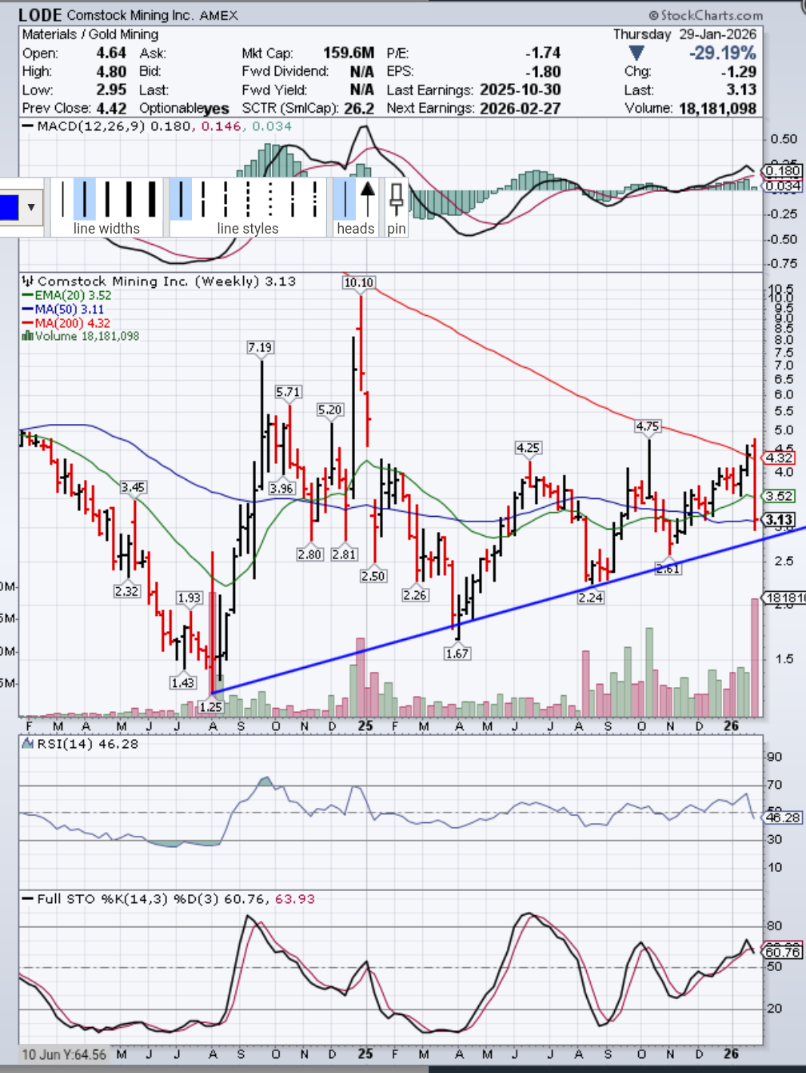Viewport: 806px width, 1073px height.
Task: Select the highlighted second-thinnest line width
Action: (x=84, y=199)
